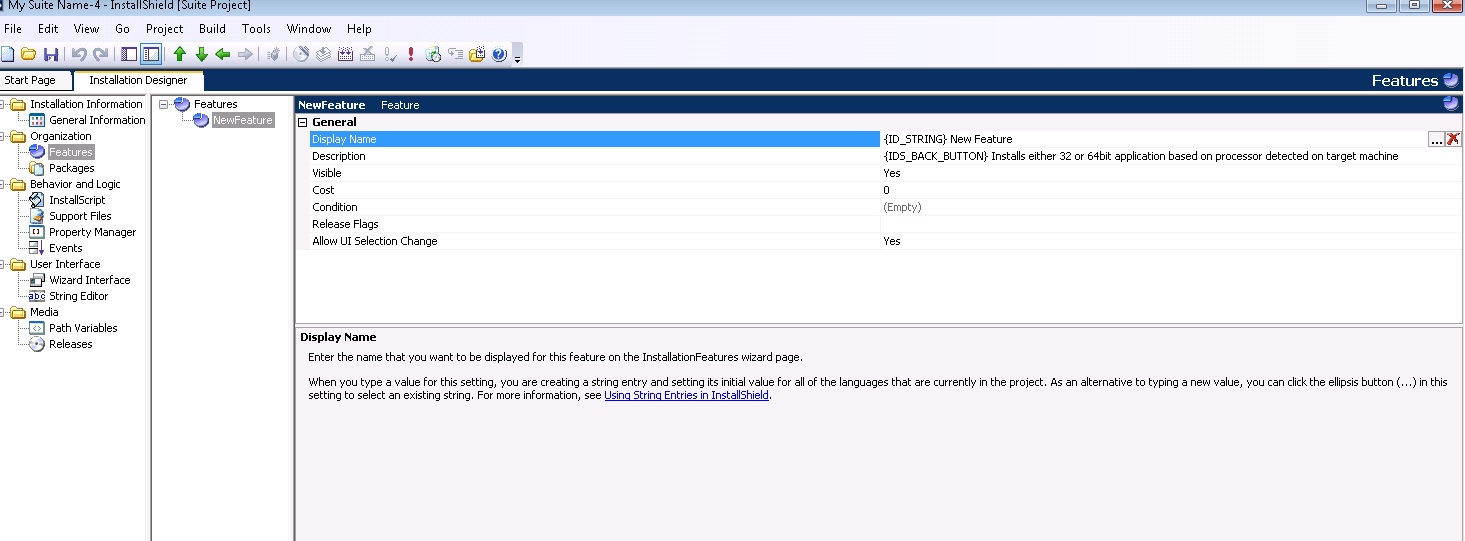The width and height of the screenshot is (1465, 541).
Task: Click the String Editor abc icon
Action: click(x=37, y=296)
